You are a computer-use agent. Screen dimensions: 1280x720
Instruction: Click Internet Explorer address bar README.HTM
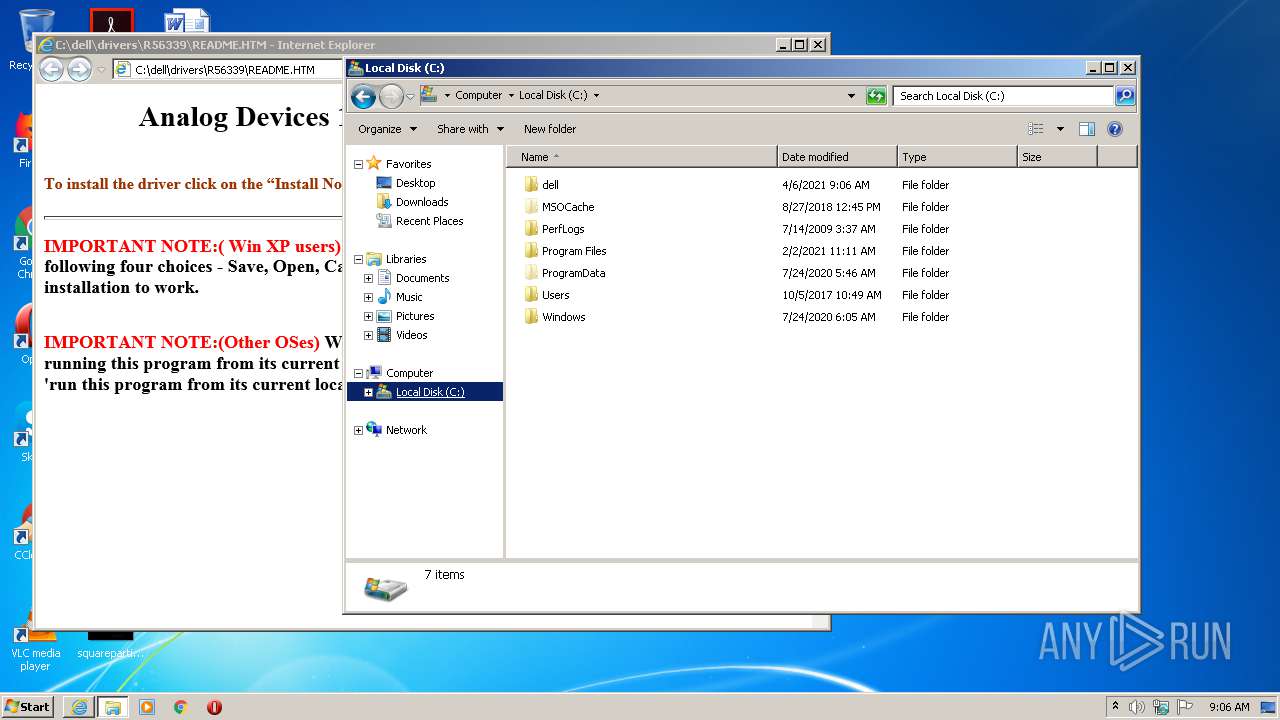coord(228,70)
